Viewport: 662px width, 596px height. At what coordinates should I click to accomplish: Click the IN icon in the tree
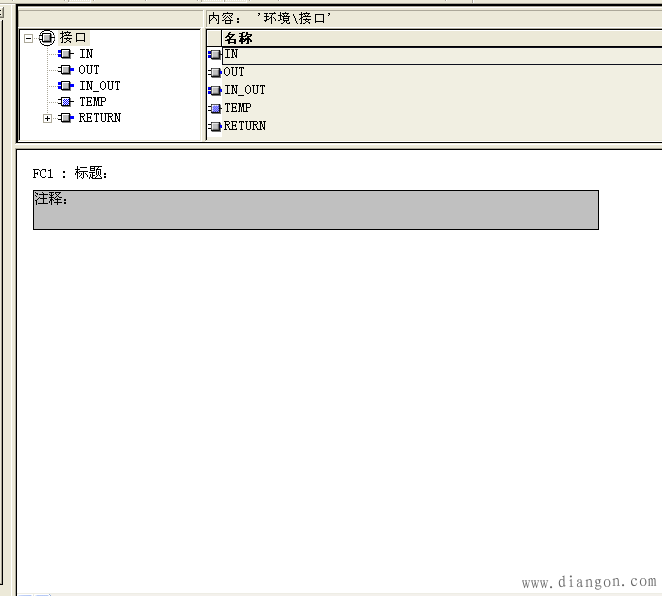click(x=66, y=54)
